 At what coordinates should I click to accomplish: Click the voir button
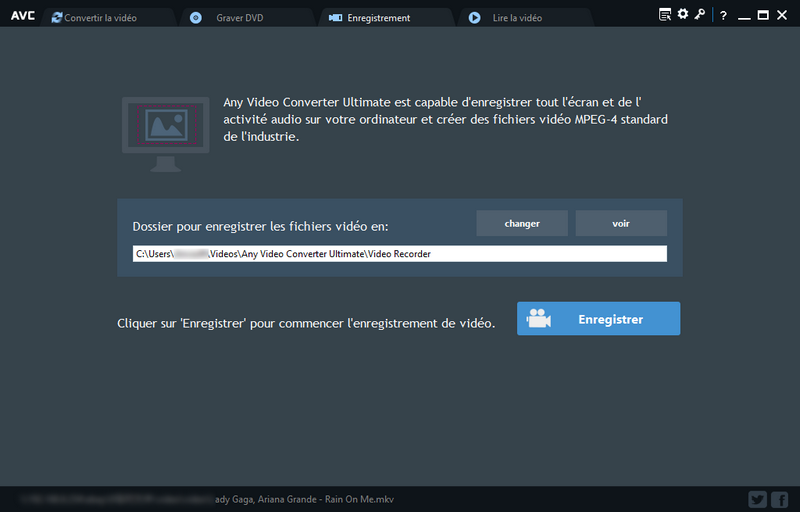[621, 223]
